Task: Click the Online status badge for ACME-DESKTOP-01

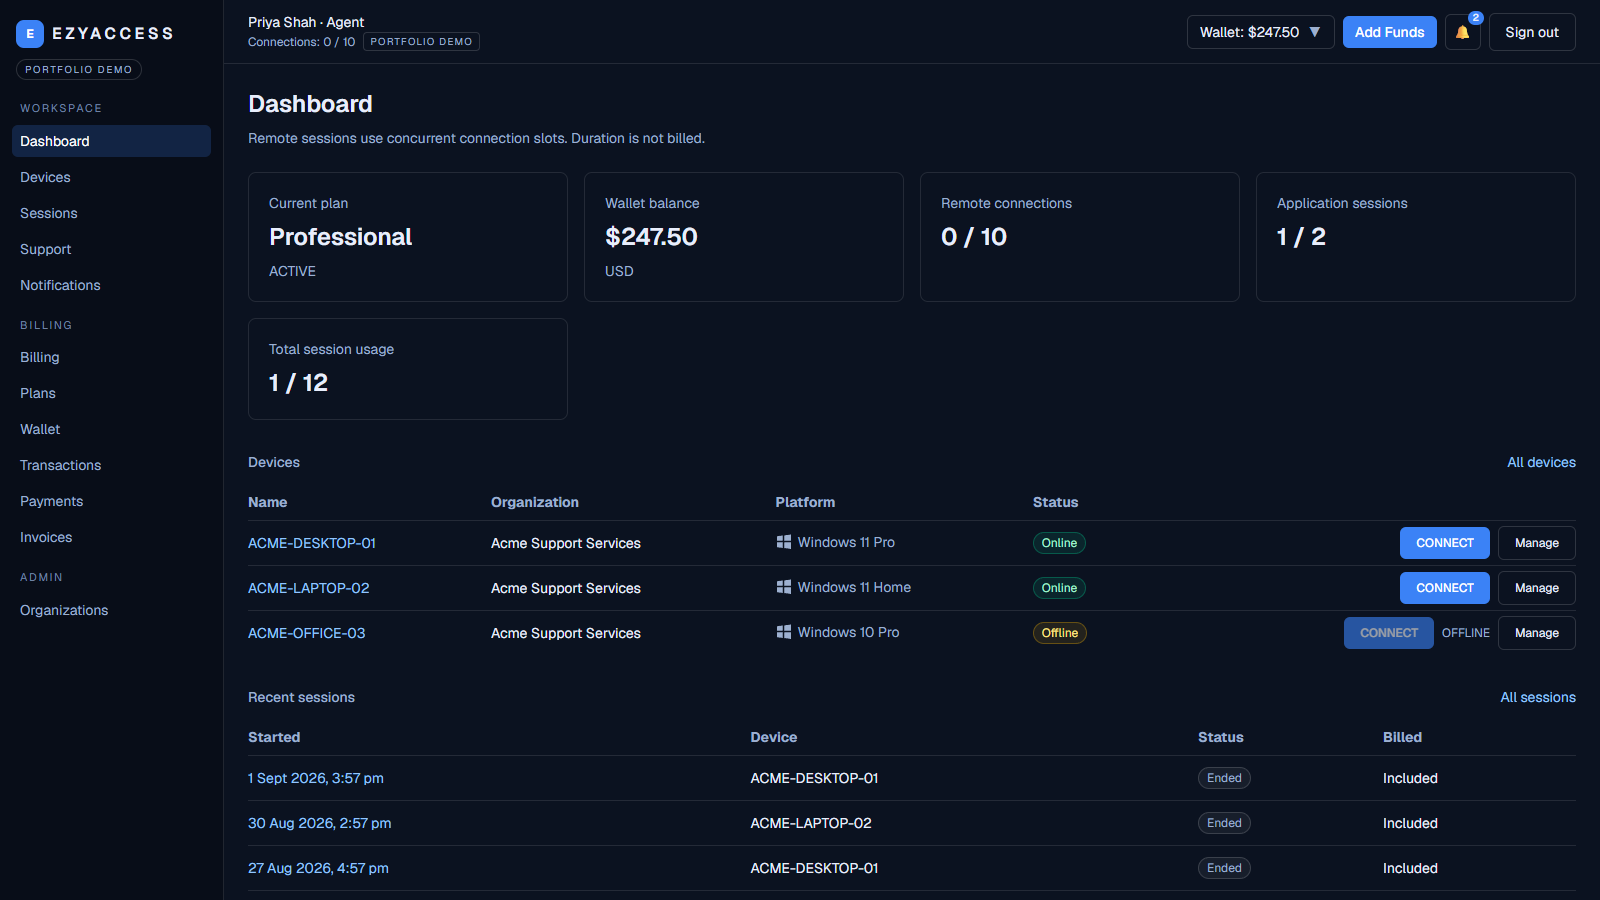Action: (x=1059, y=543)
